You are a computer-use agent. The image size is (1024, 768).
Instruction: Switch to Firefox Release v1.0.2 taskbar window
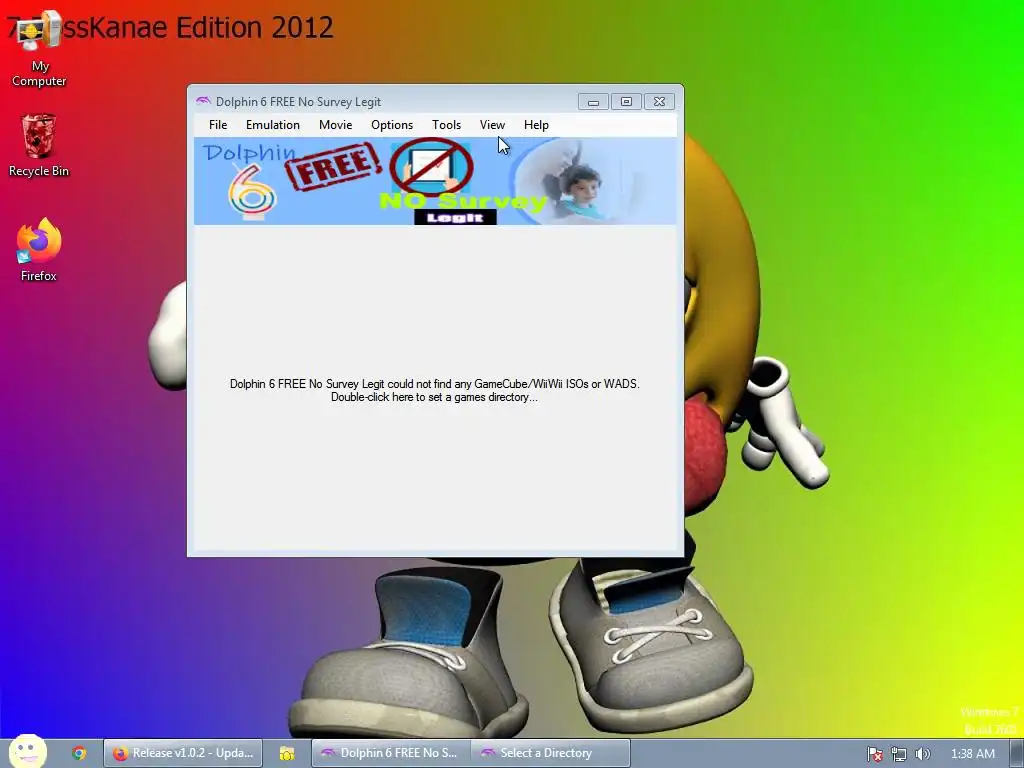(x=183, y=753)
